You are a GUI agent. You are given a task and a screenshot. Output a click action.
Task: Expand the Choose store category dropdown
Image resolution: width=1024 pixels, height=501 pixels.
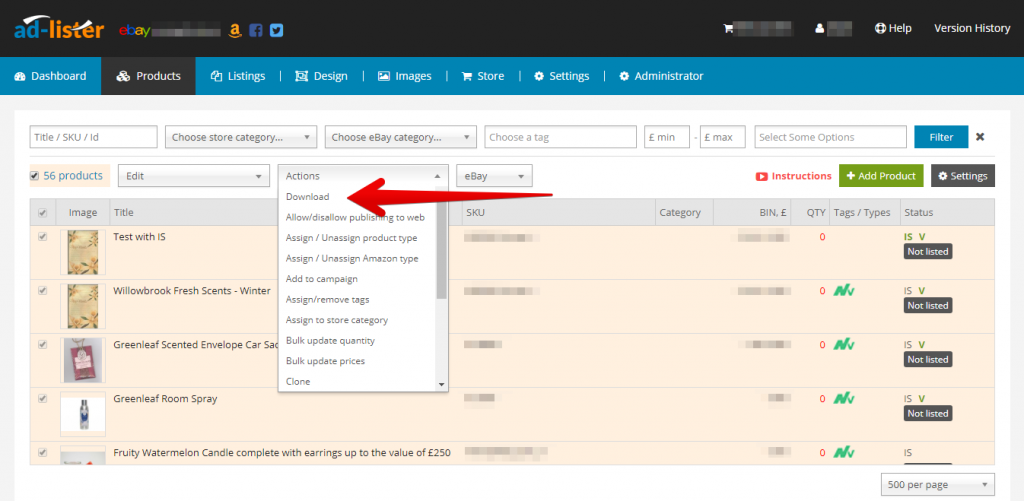(x=241, y=137)
